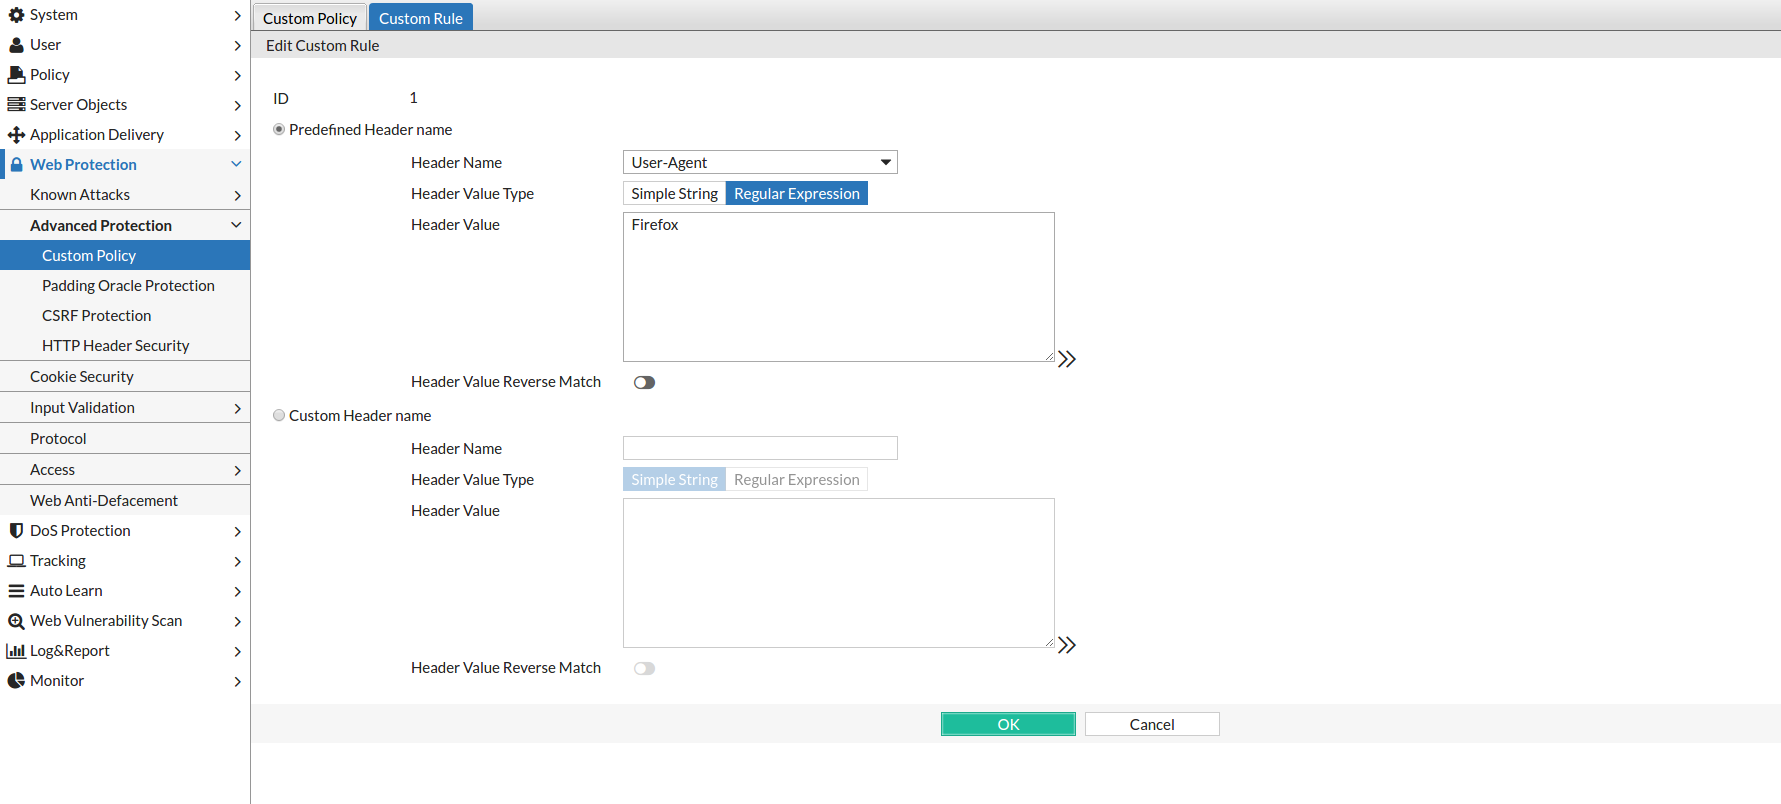Click the Server Objects icon

[x=16, y=105]
